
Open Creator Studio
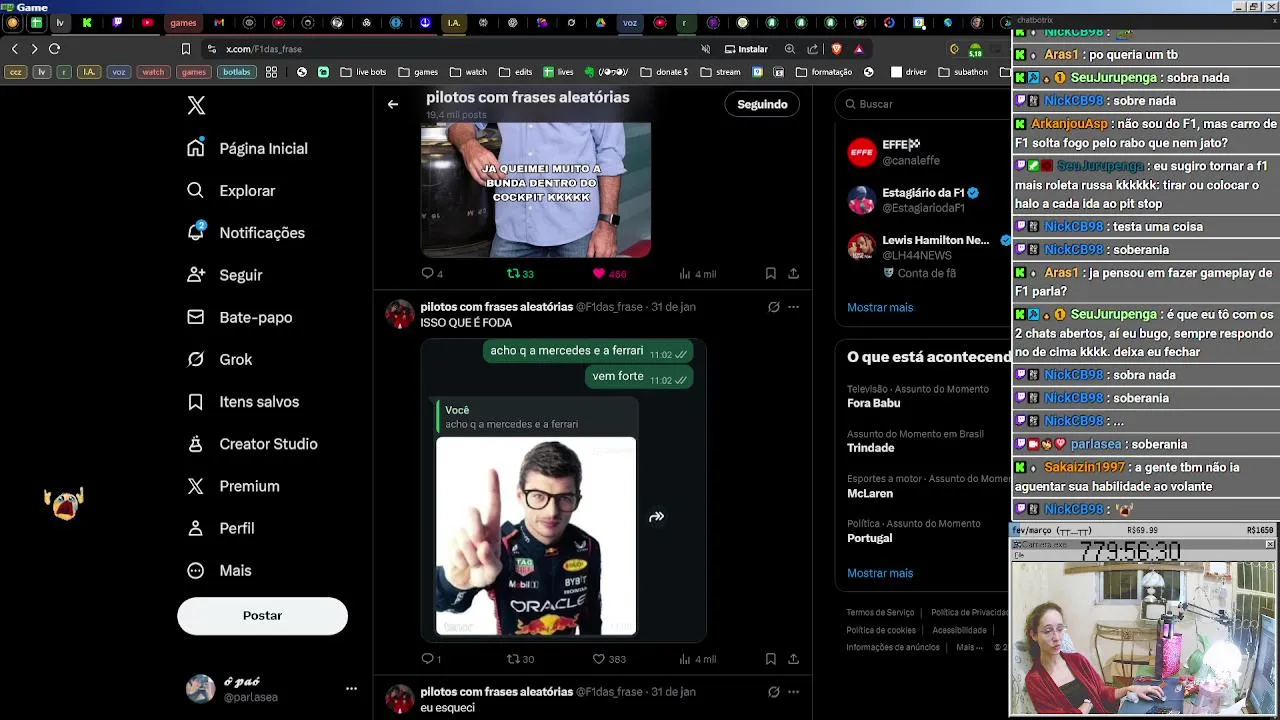[x=253, y=444]
